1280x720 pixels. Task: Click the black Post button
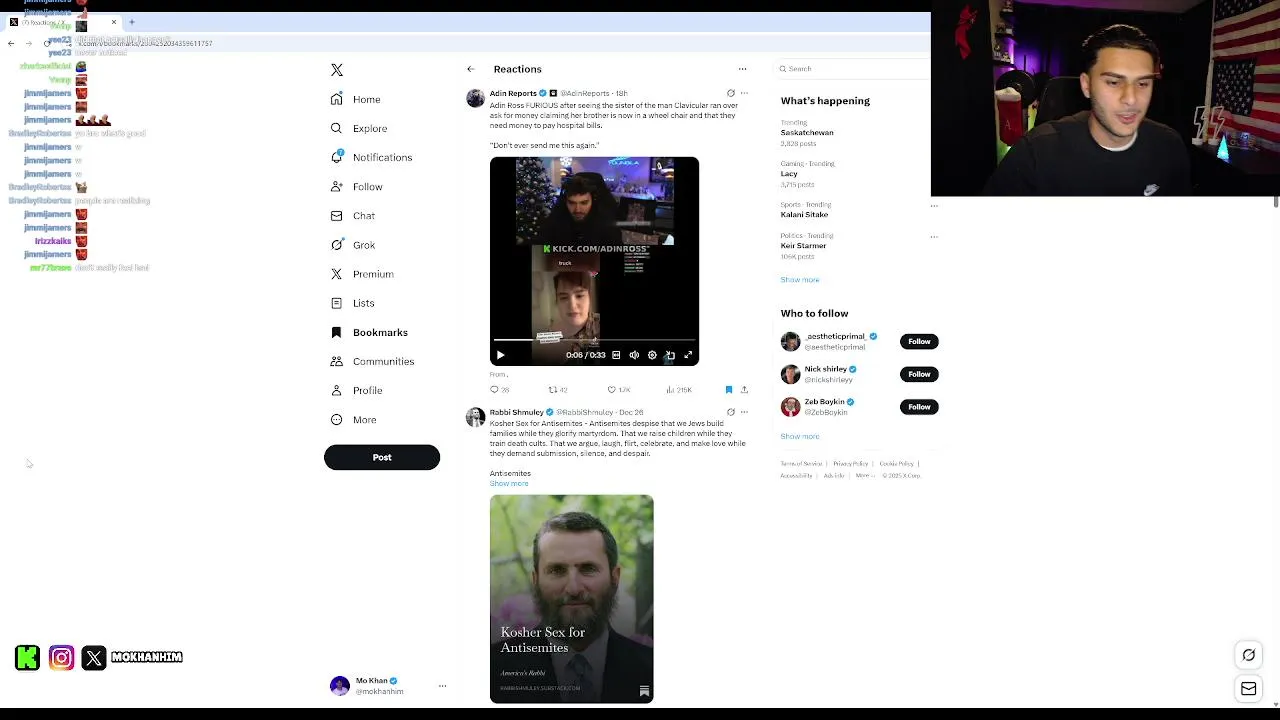click(x=382, y=457)
